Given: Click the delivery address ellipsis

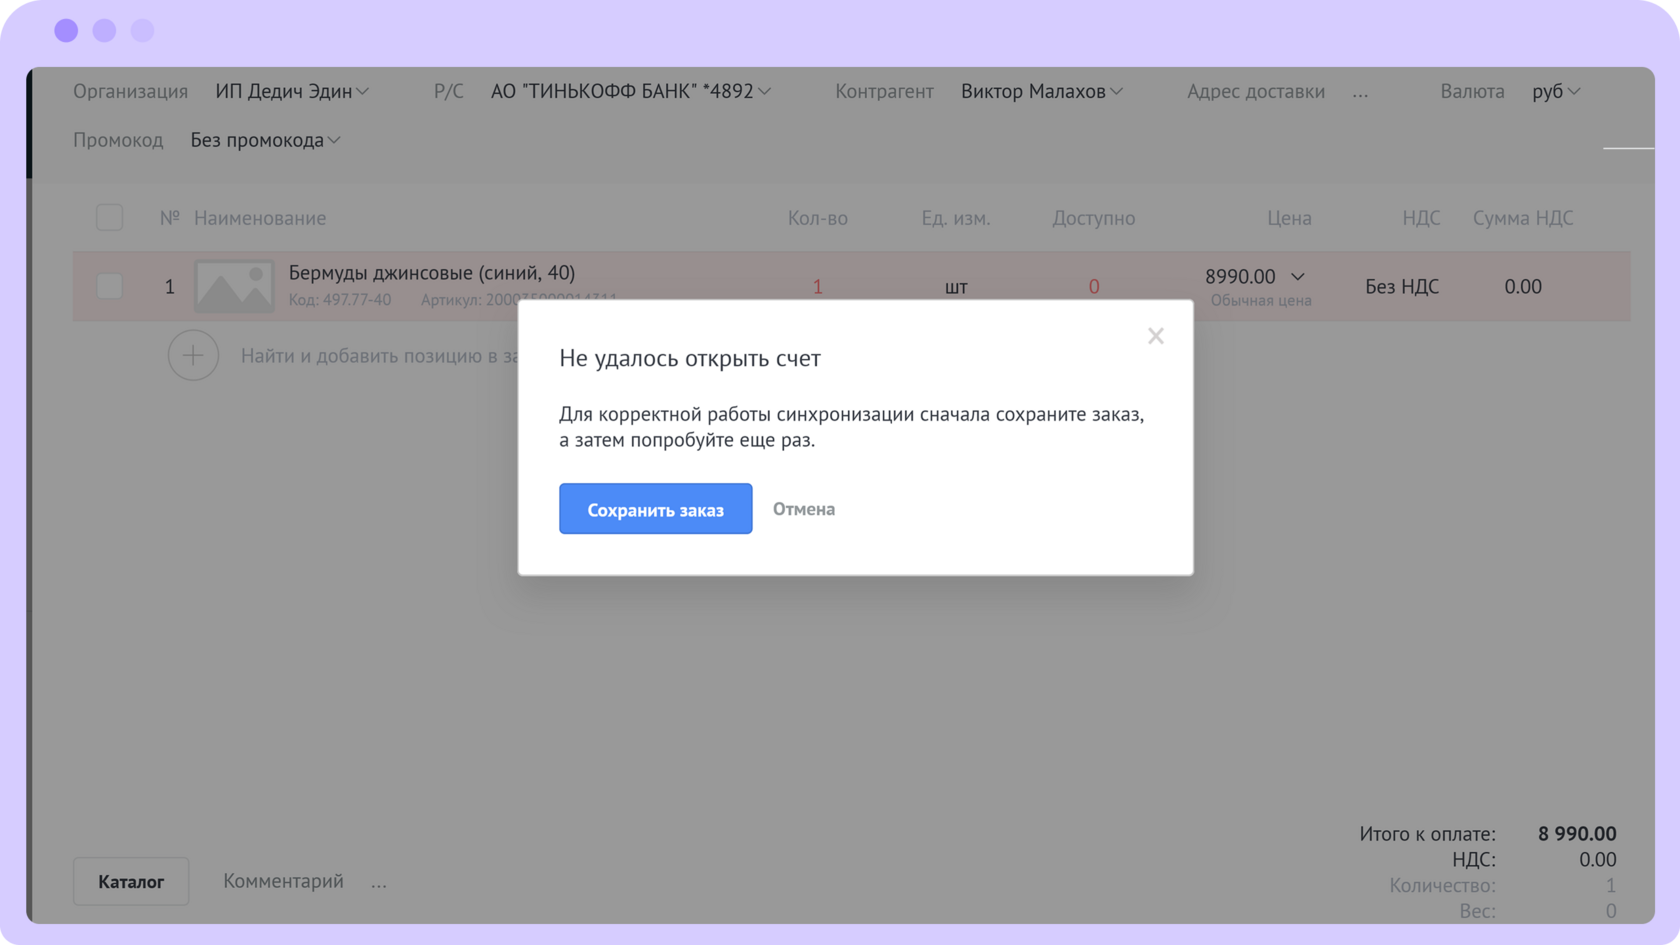Looking at the screenshot, I should [1360, 92].
